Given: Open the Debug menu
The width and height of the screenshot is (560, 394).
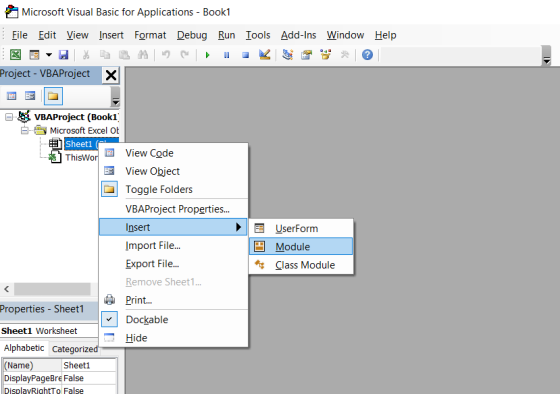Looking at the screenshot, I should (192, 35).
